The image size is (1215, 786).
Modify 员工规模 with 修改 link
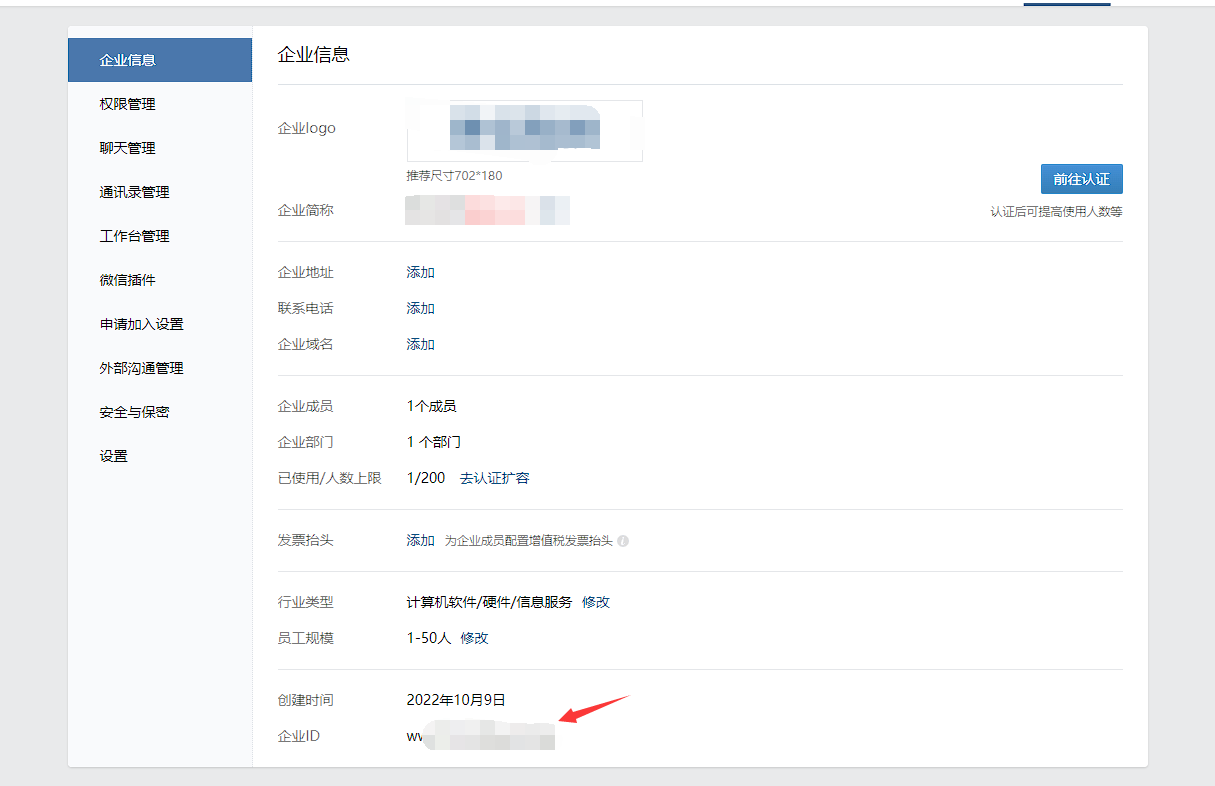474,638
